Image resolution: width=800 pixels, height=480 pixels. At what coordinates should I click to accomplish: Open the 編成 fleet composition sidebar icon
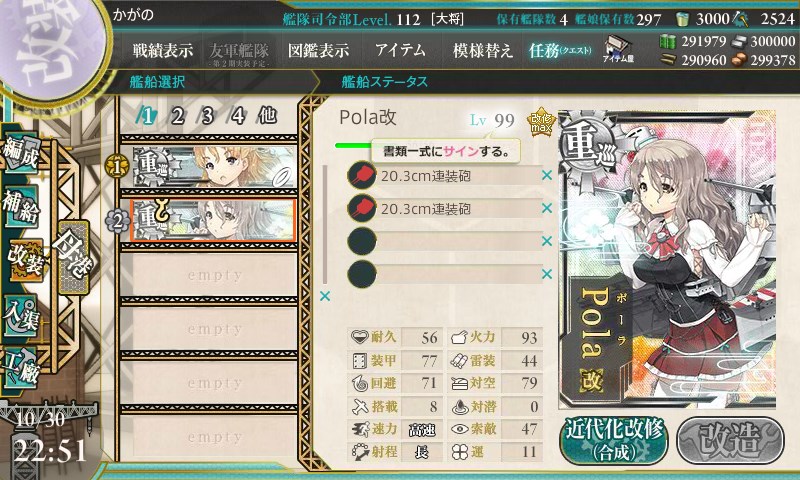tap(21, 151)
